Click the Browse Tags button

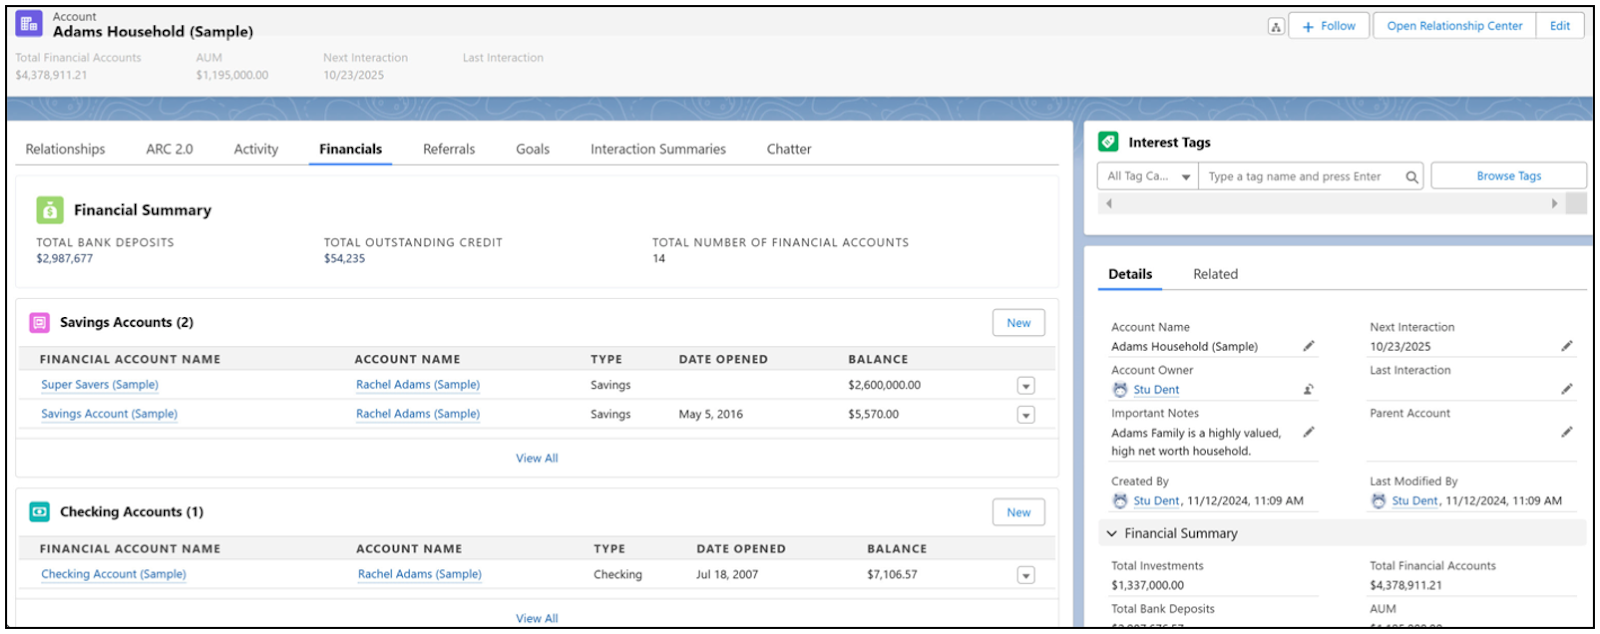coord(1508,176)
